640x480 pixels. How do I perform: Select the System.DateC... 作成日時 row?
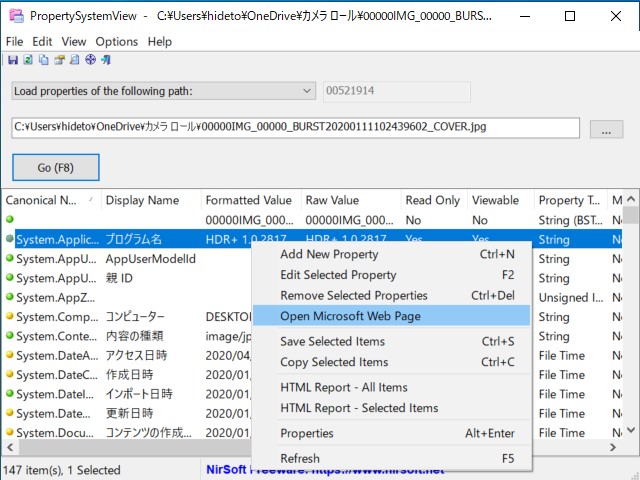pyautogui.click(x=129, y=375)
